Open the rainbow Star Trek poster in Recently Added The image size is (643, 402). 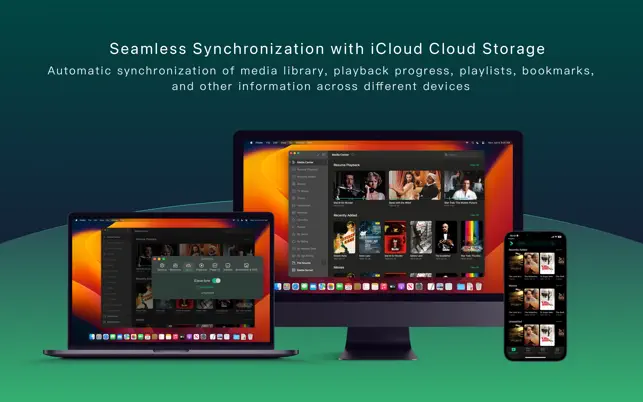(x=472, y=238)
